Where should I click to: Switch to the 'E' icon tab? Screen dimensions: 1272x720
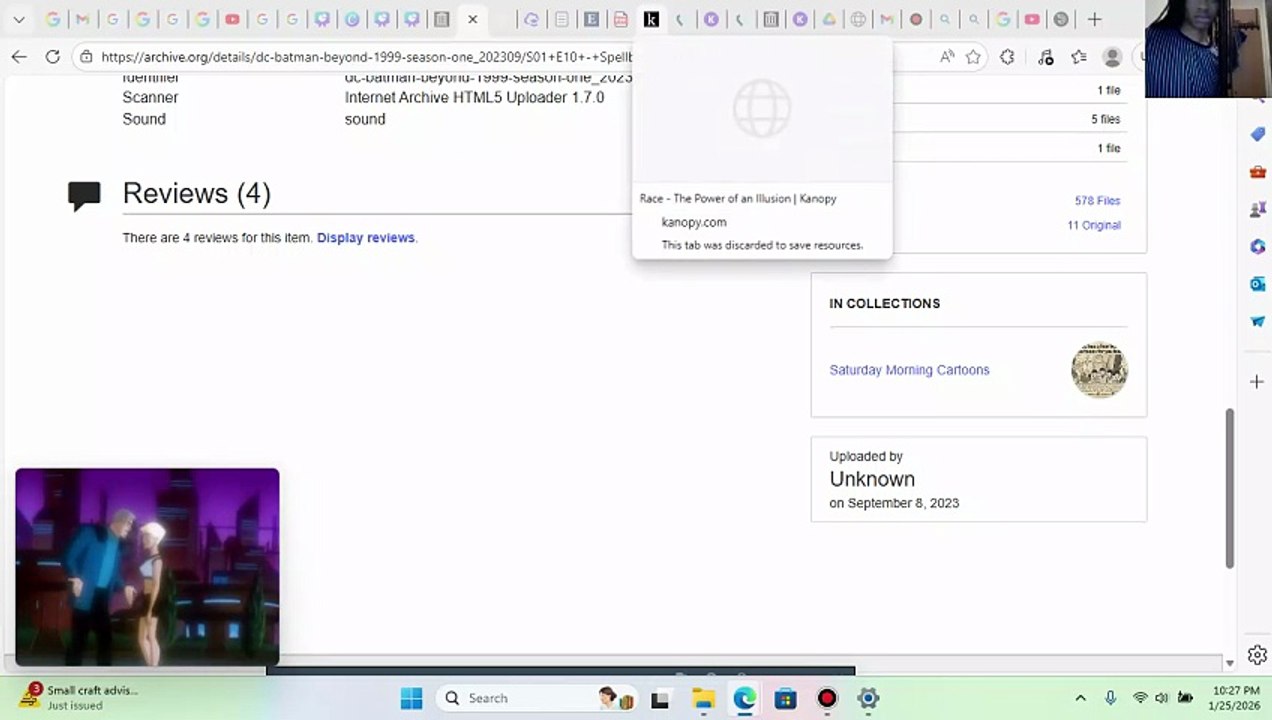[591, 19]
